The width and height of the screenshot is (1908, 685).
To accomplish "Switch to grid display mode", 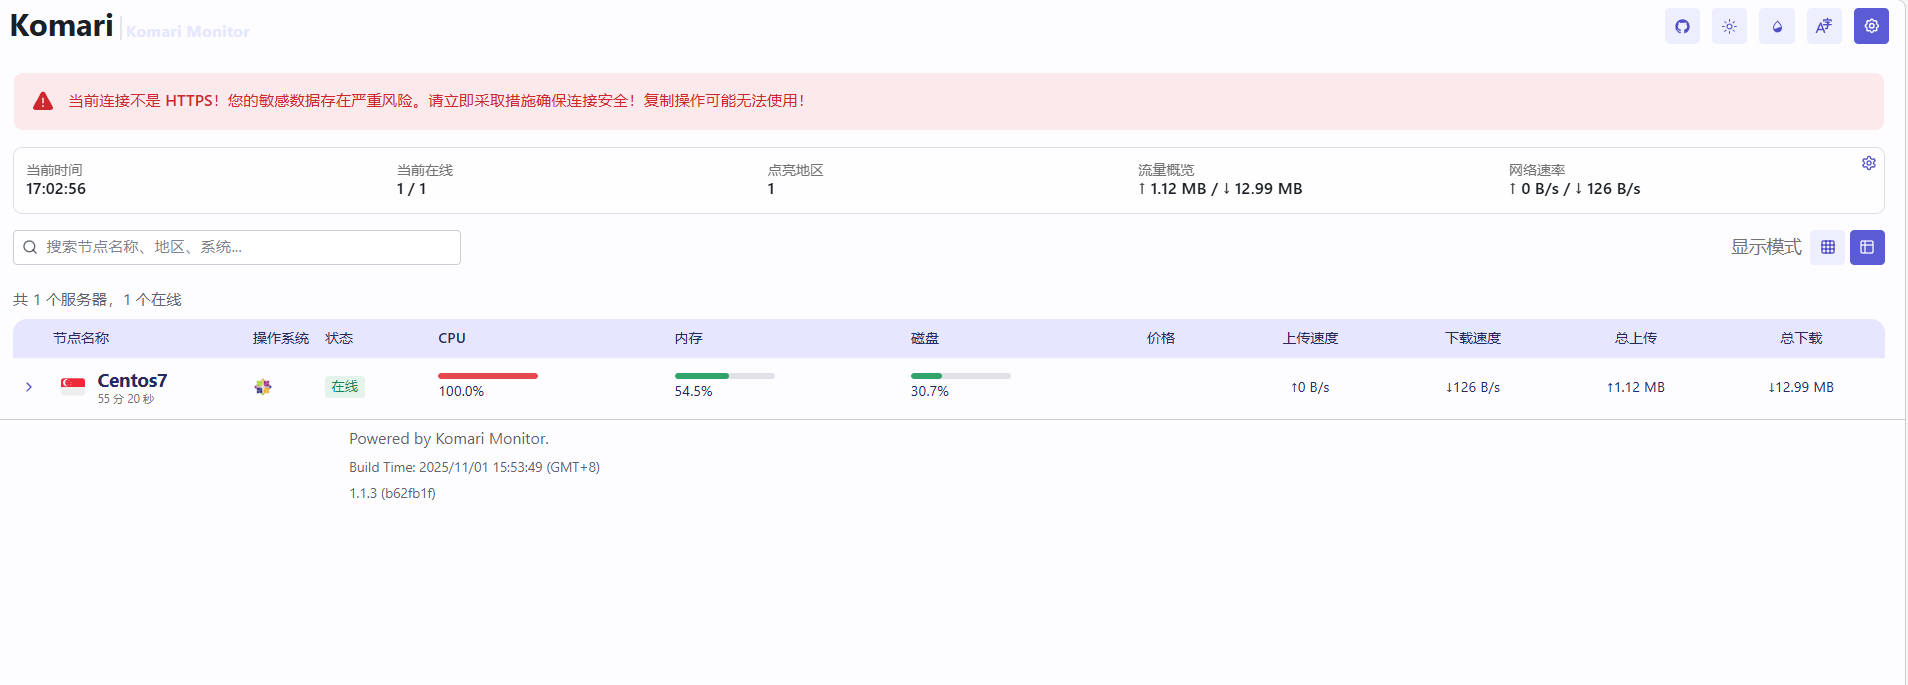I will click(1828, 247).
